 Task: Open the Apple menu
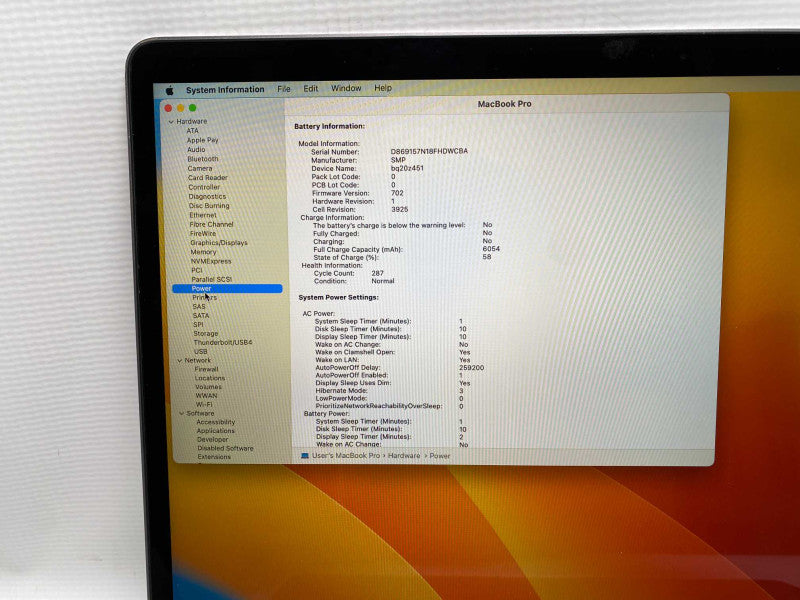click(x=169, y=91)
